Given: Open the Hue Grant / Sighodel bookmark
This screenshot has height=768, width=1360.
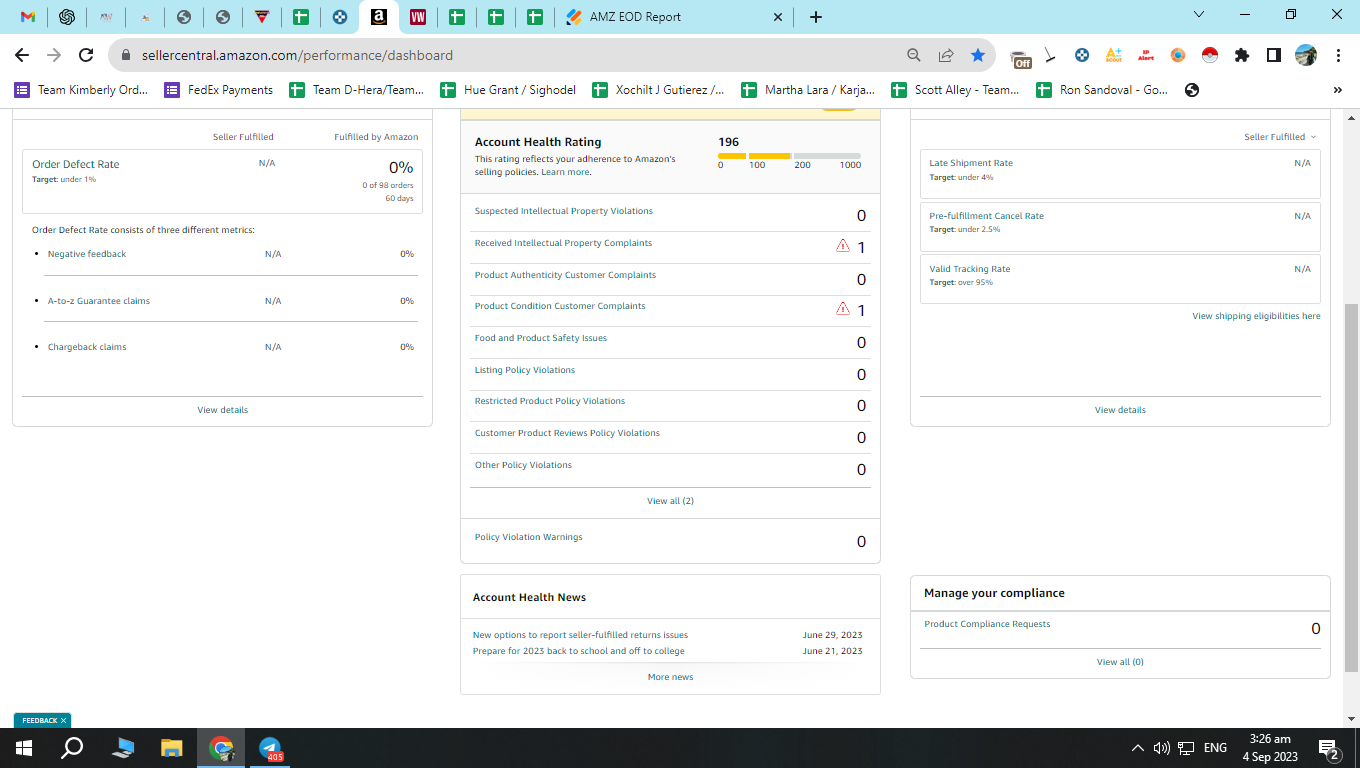Looking at the screenshot, I should coord(509,90).
